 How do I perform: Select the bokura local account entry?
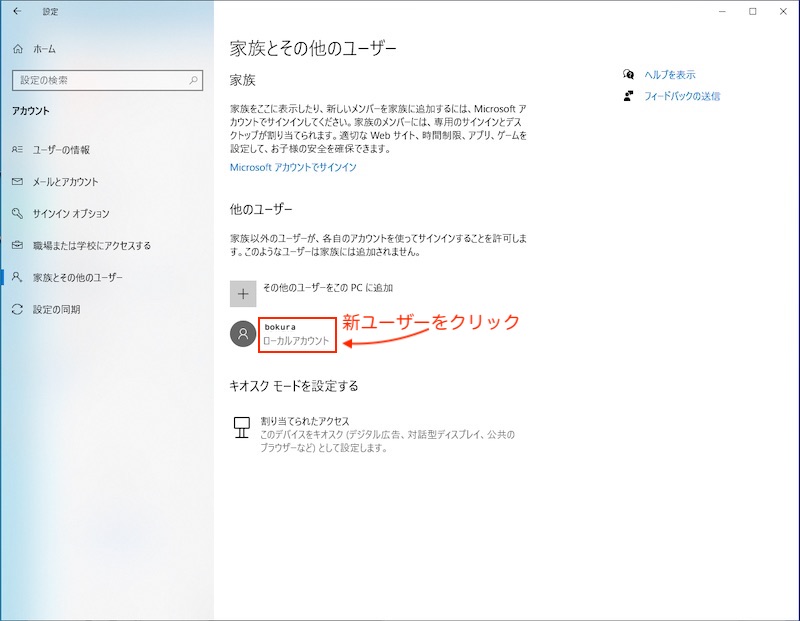(x=297, y=334)
